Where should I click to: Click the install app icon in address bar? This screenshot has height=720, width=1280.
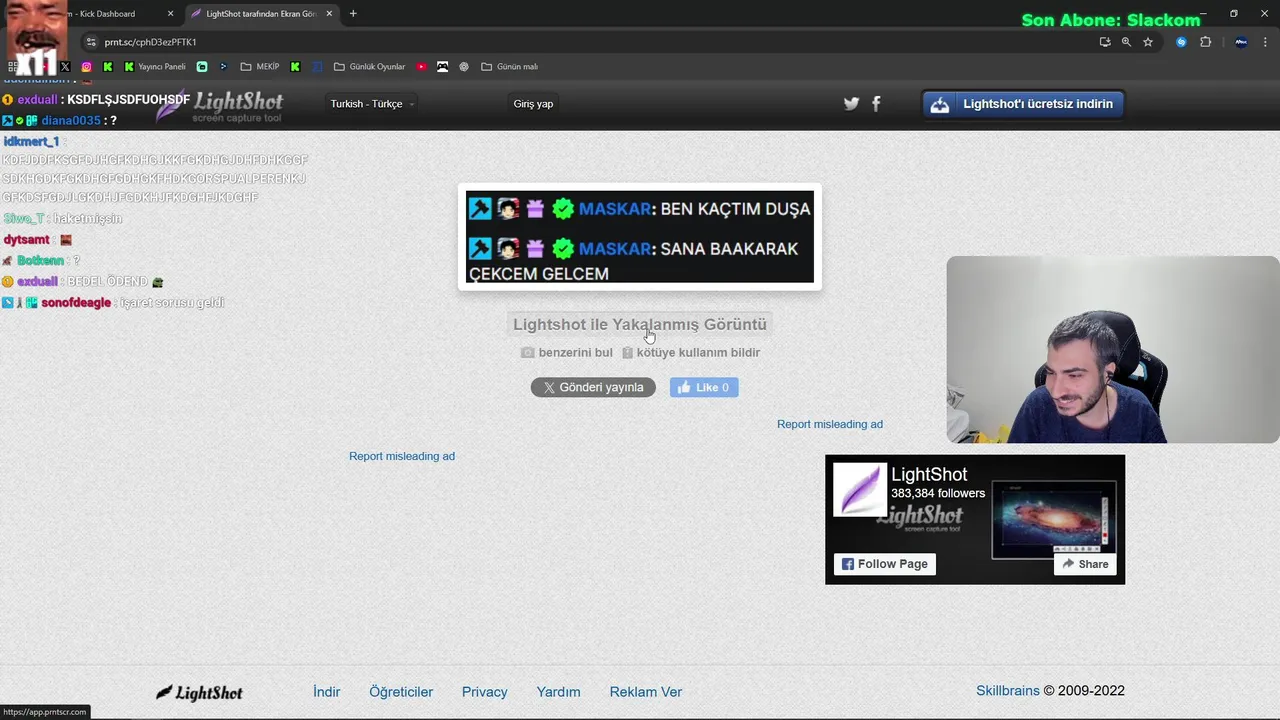[1105, 42]
